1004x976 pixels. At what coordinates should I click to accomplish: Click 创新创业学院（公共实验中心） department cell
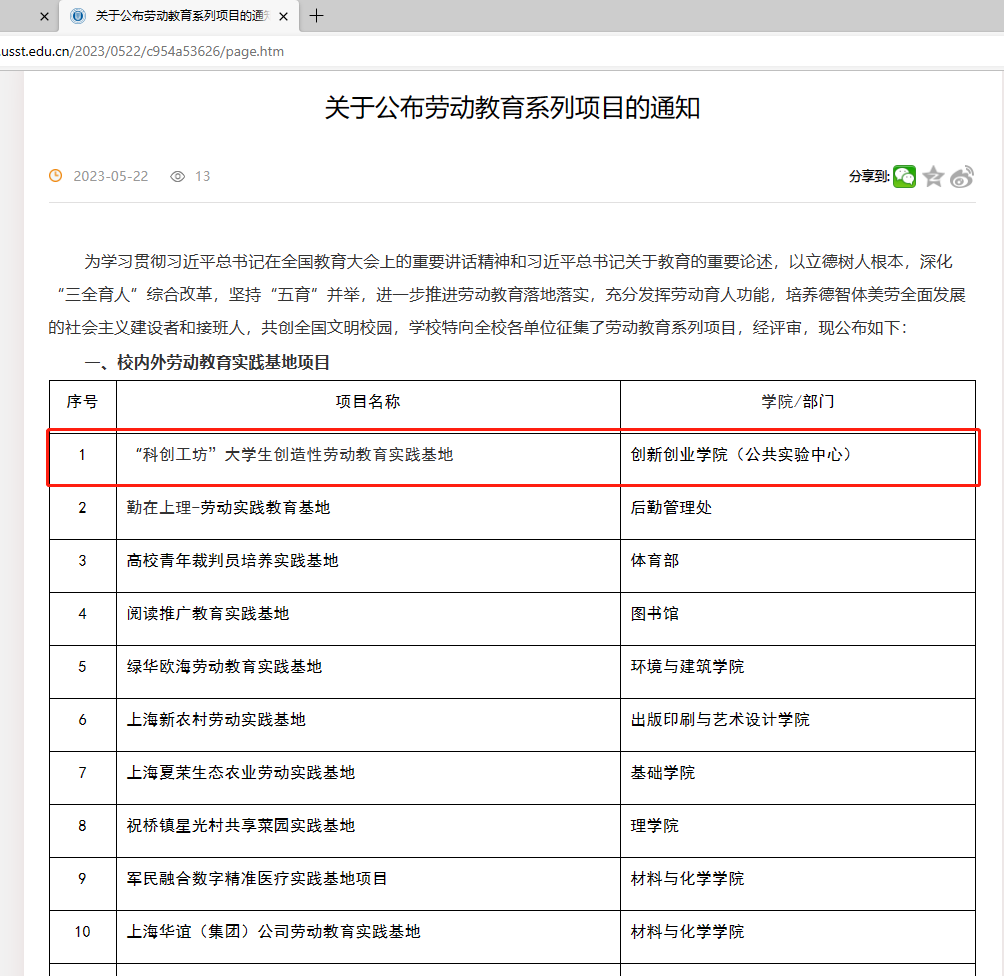pos(742,455)
